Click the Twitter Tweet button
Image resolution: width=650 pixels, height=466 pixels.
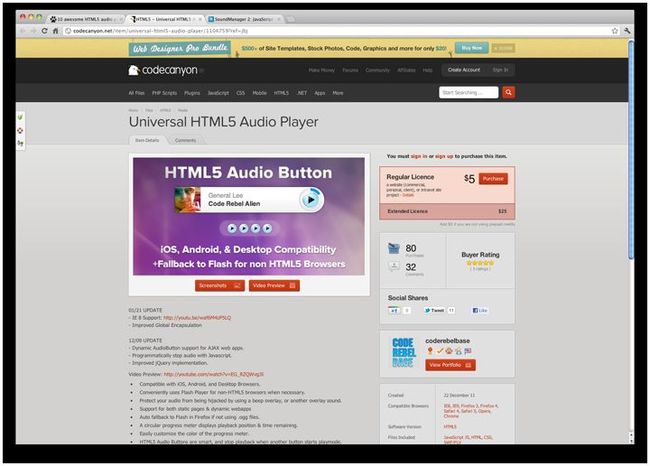coord(434,310)
